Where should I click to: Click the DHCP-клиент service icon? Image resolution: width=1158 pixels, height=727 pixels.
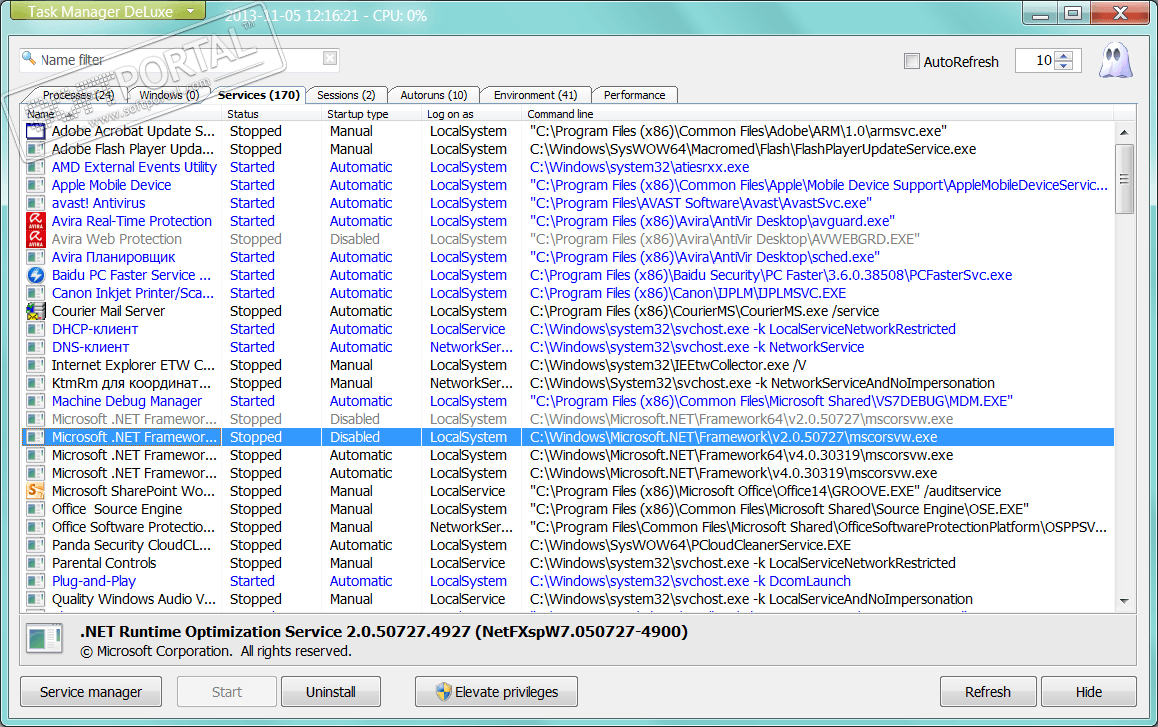(x=35, y=329)
